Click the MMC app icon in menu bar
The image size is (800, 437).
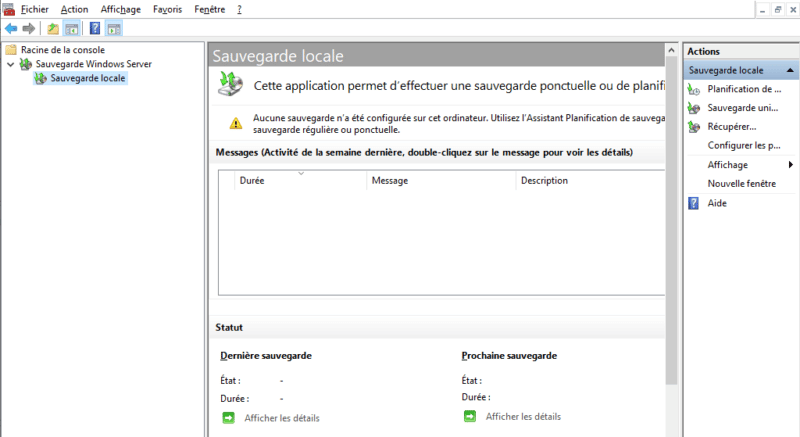[9, 9]
